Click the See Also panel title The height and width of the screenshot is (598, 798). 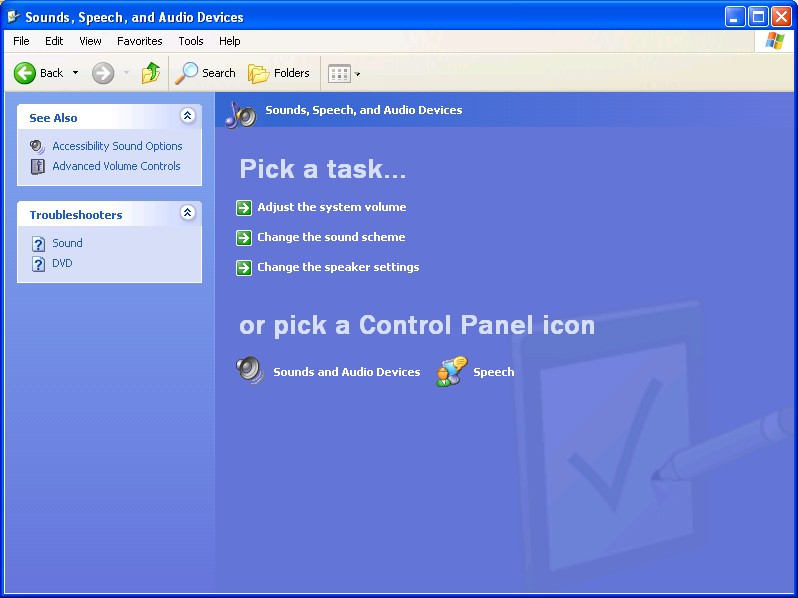(x=53, y=118)
